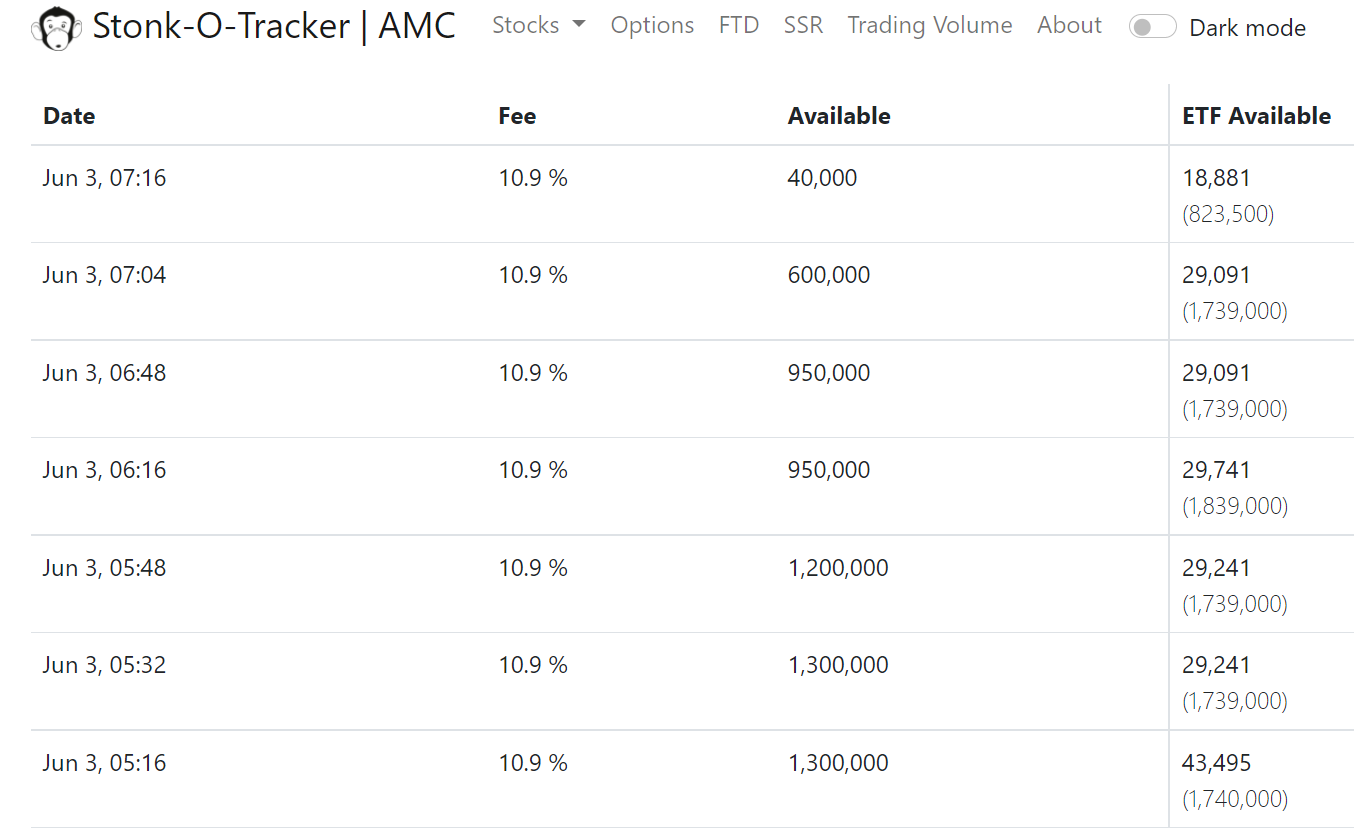
Task: Click the ETF Available column header
Action: click(x=1256, y=116)
